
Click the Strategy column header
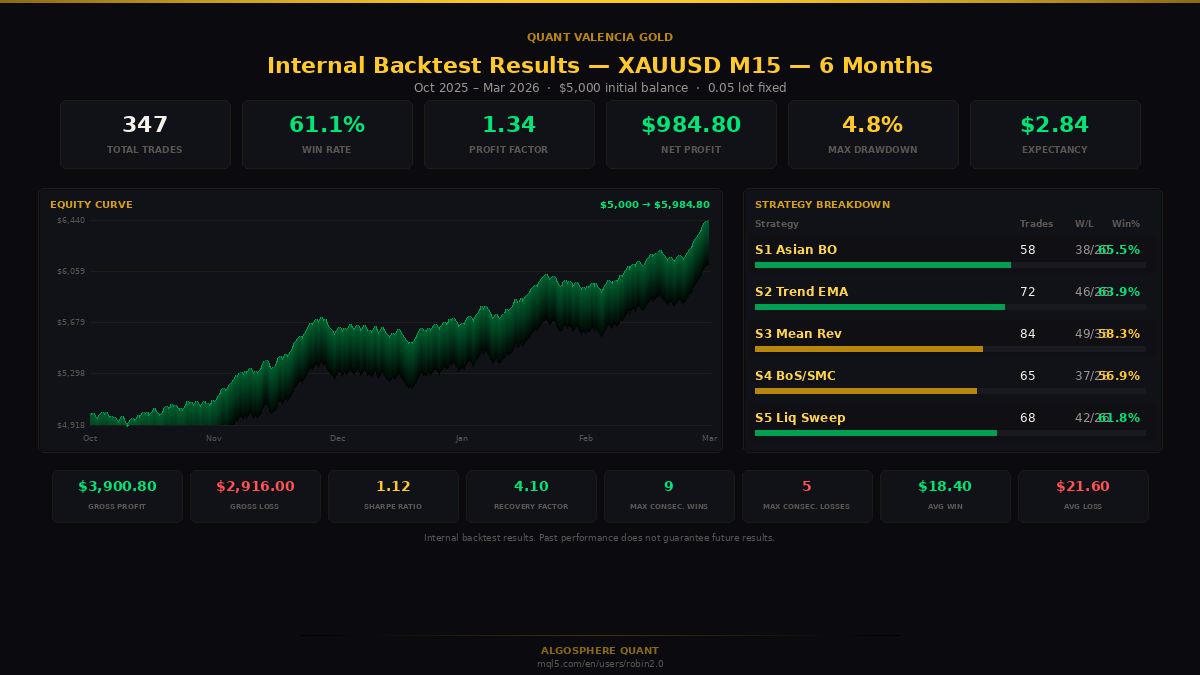coord(777,224)
